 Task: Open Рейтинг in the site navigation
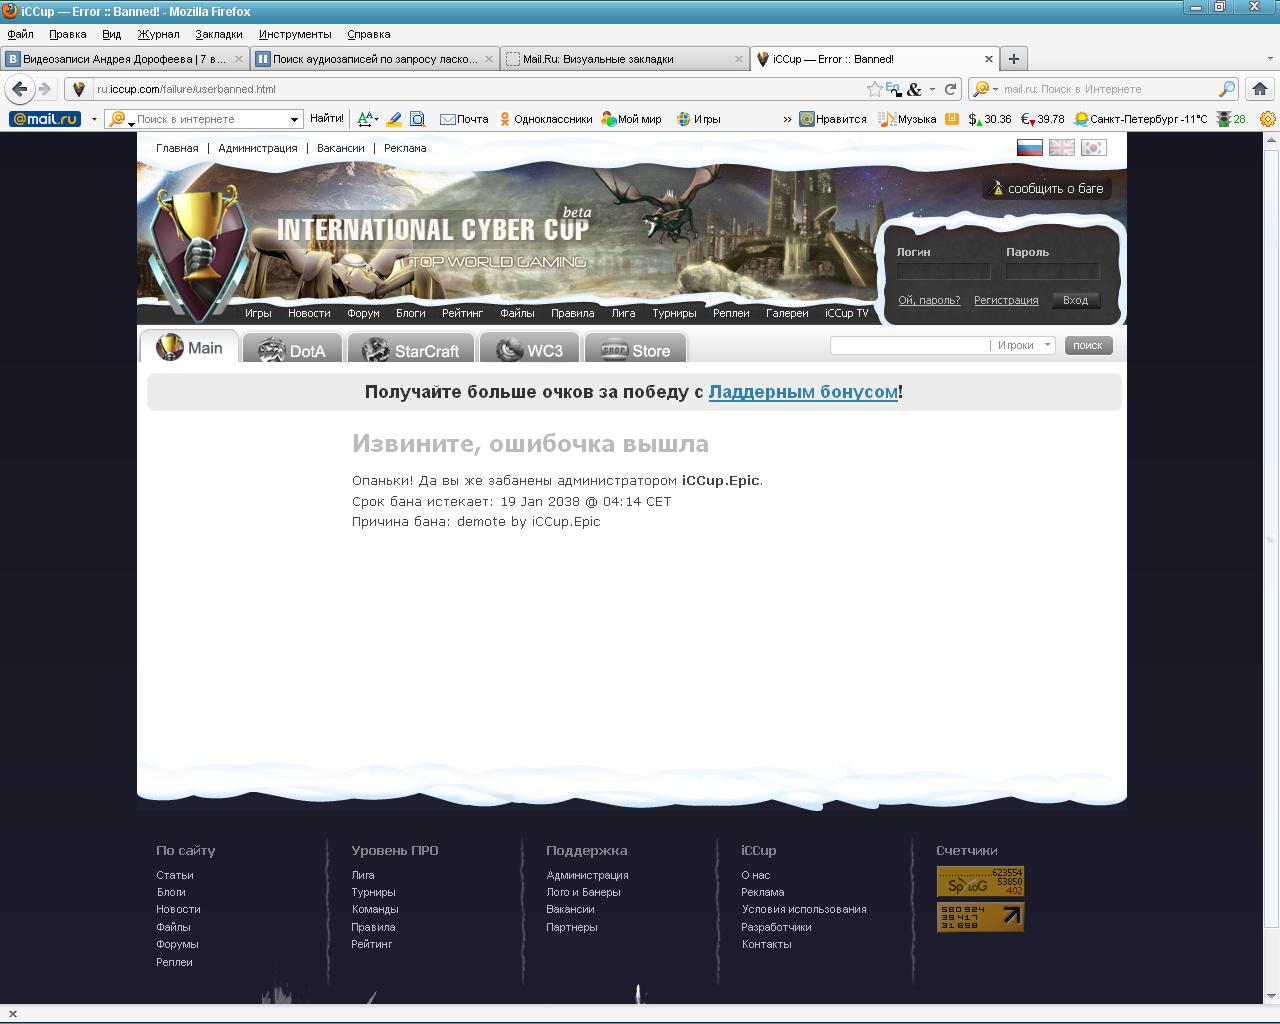[462, 313]
